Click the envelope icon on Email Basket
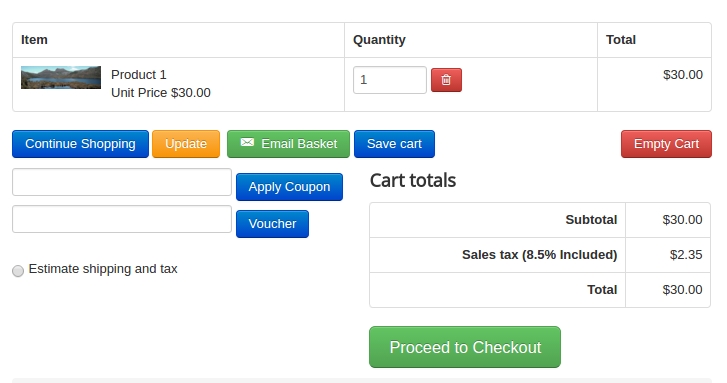The height and width of the screenshot is (383, 727). pos(247,142)
